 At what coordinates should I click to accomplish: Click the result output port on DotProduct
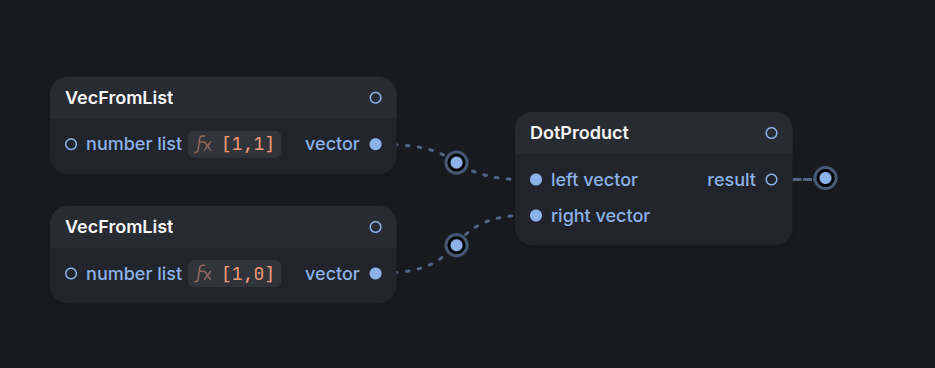click(x=771, y=180)
